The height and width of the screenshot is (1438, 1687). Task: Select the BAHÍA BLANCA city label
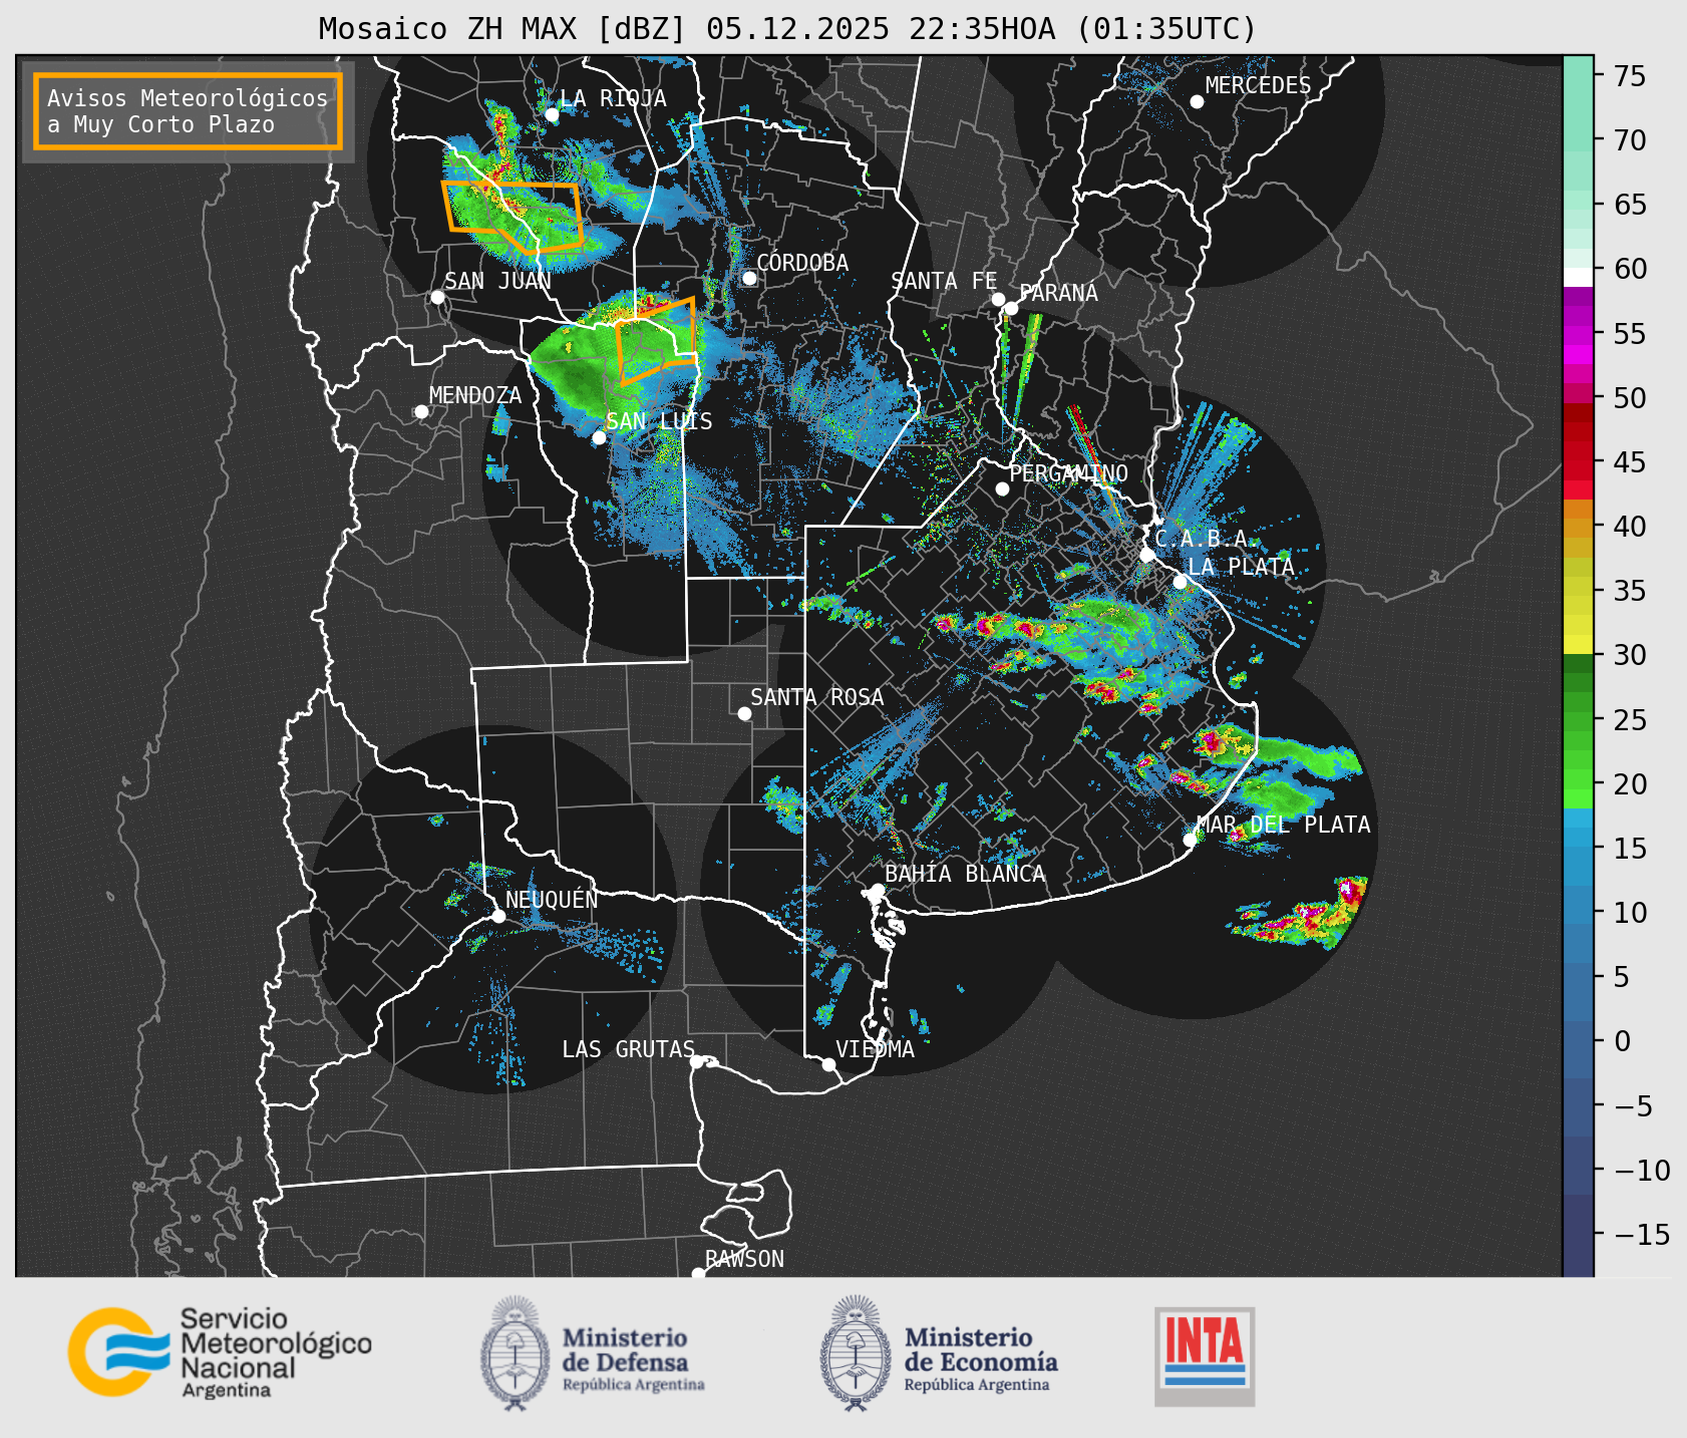point(965,874)
